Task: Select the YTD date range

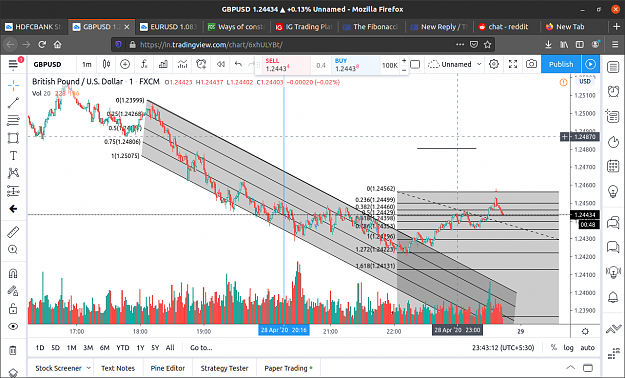Action: coord(123,348)
